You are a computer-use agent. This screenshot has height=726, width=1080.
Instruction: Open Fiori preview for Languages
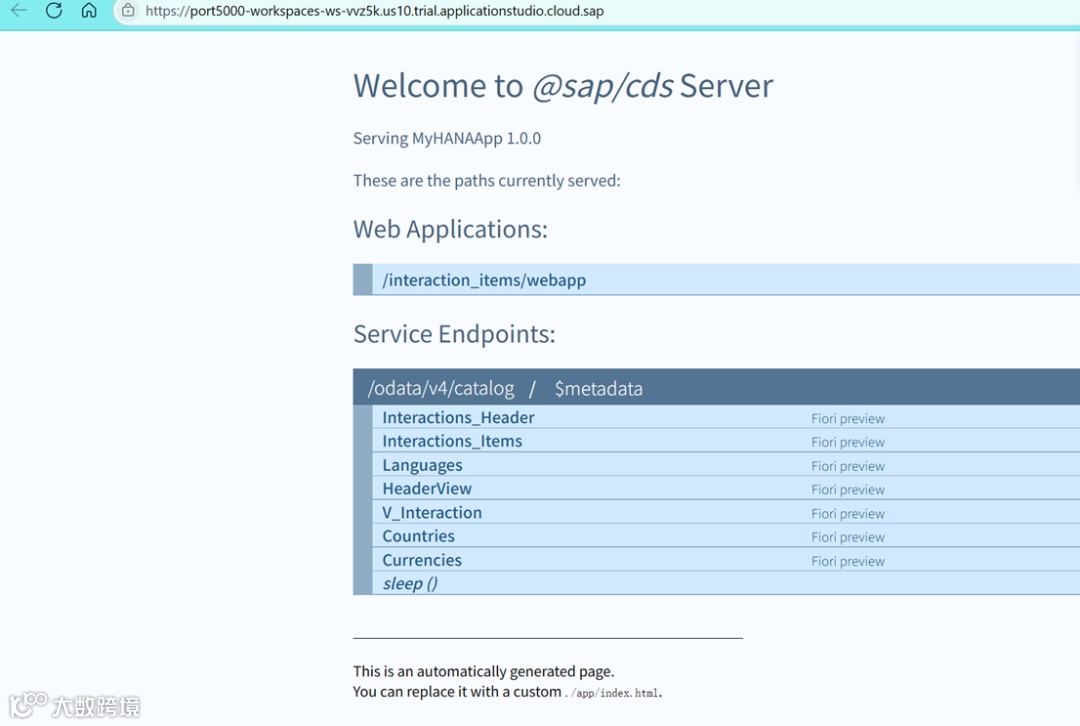click(848, 466)
